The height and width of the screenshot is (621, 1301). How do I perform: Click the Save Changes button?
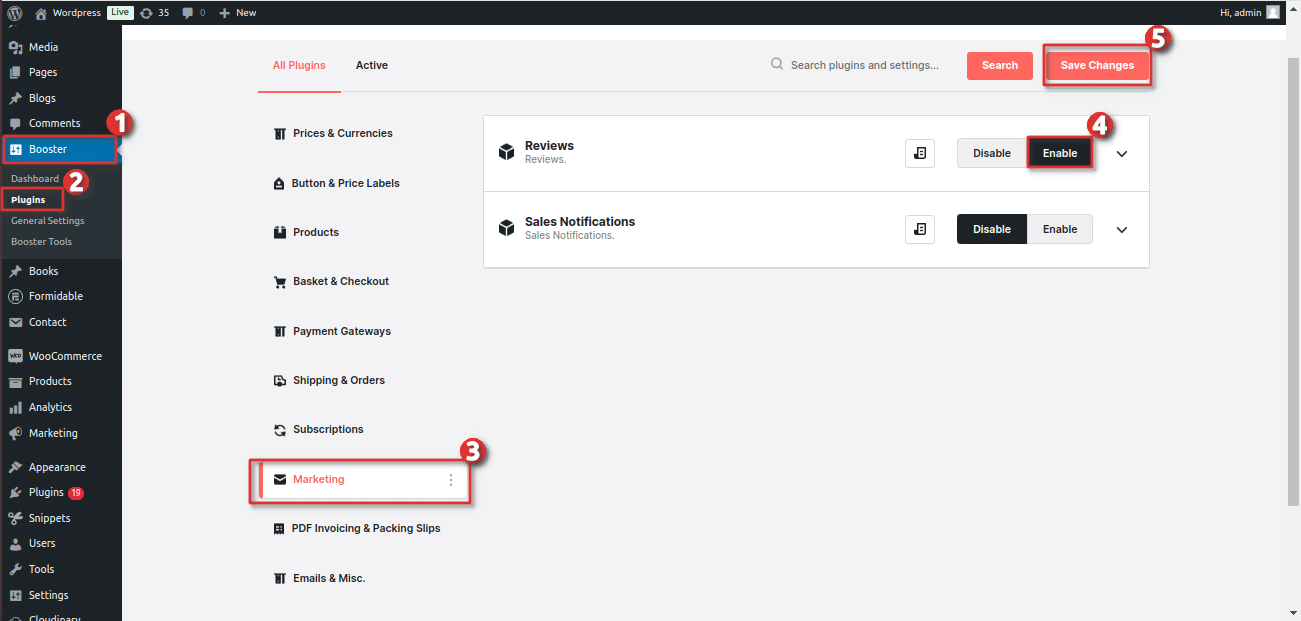[x=1097, y=65]
